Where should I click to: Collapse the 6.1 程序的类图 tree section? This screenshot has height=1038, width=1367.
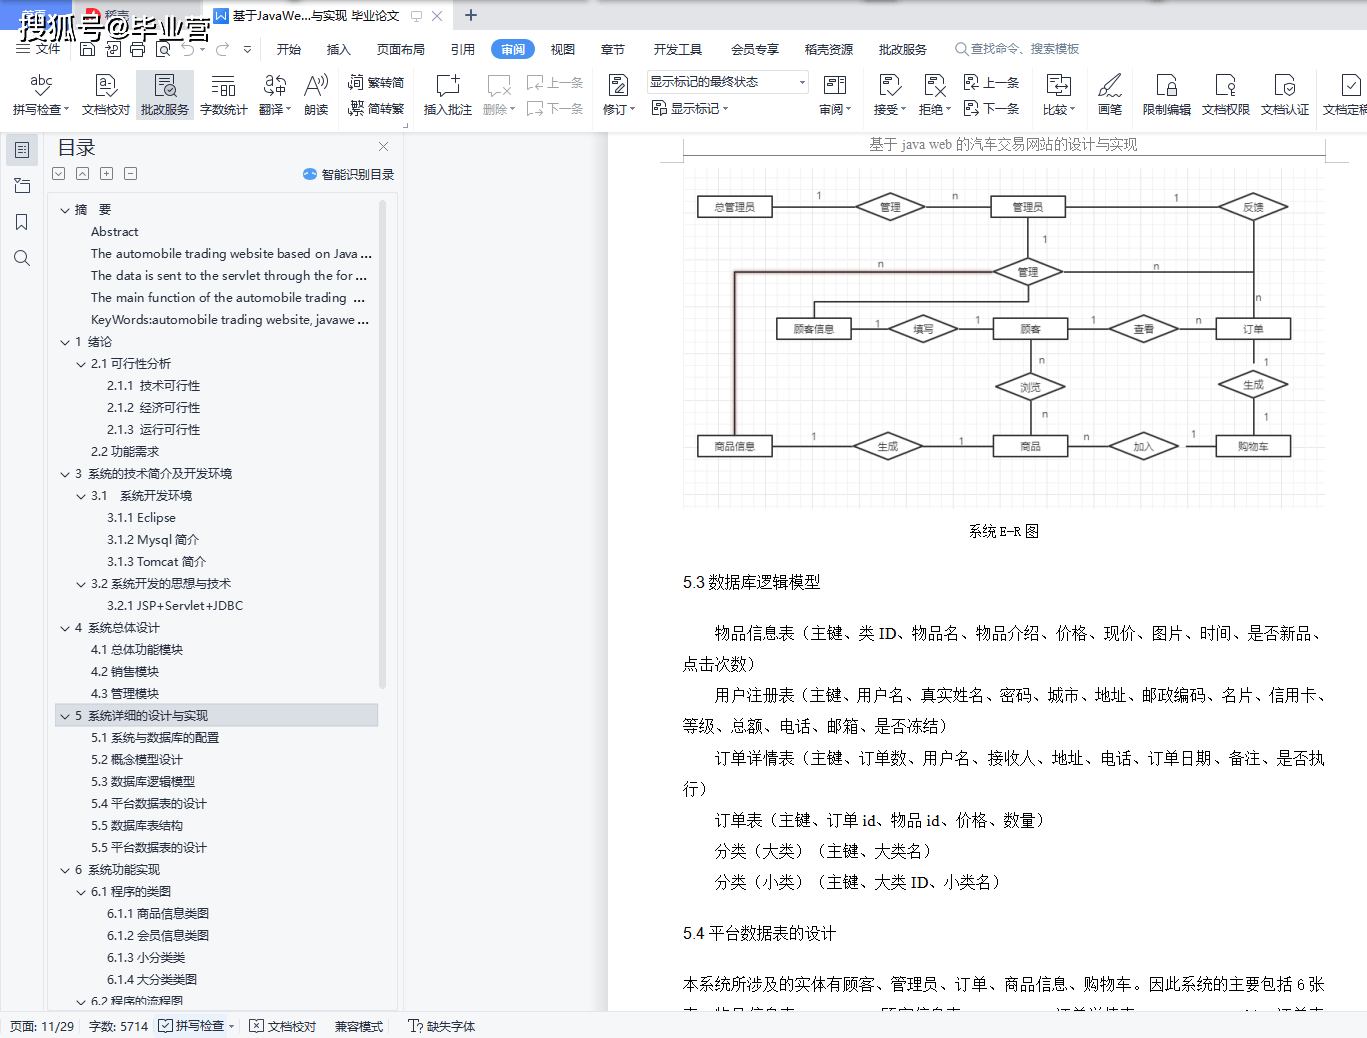pyautogui.click(x=81, y=892)
